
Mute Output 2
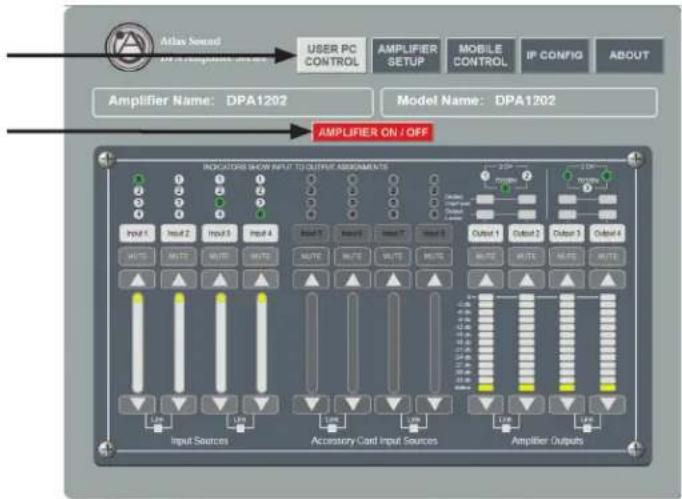point(526,257)
